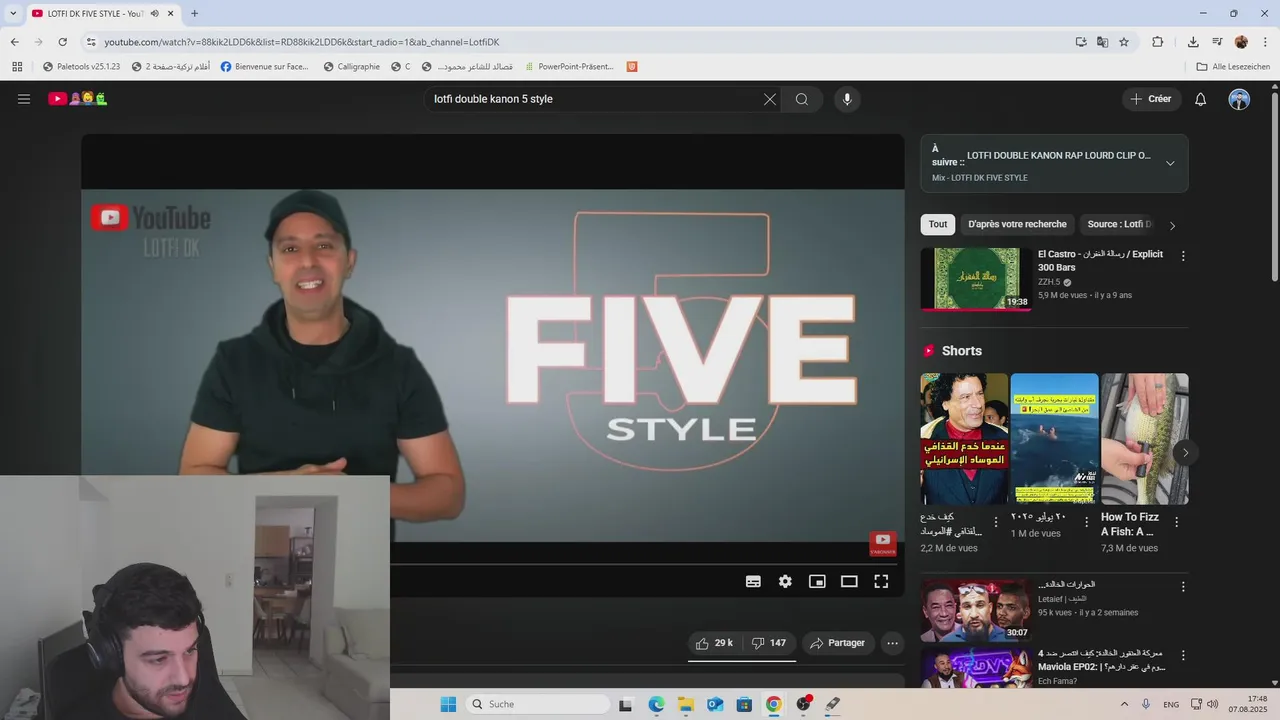The height and width of the screenshot is (720, 1280).
Task: Open the Calligraphie bookmark
Action: tap(352, 67)
